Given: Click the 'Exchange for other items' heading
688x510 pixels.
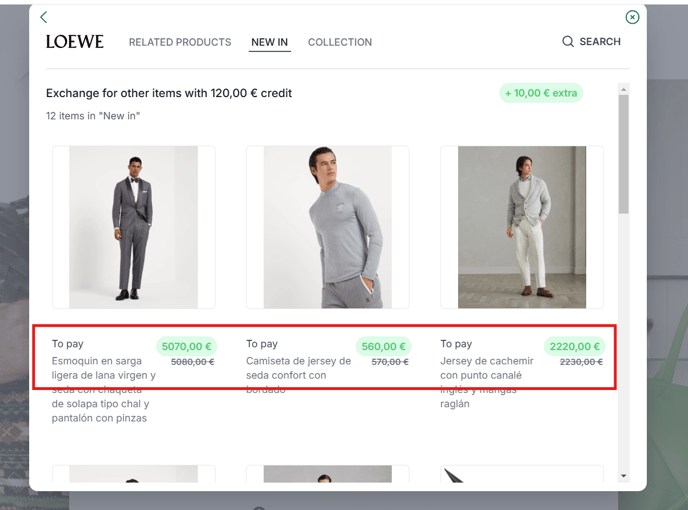Looking at the screenshot, I should pyautogui.click(x=169, y=93).
